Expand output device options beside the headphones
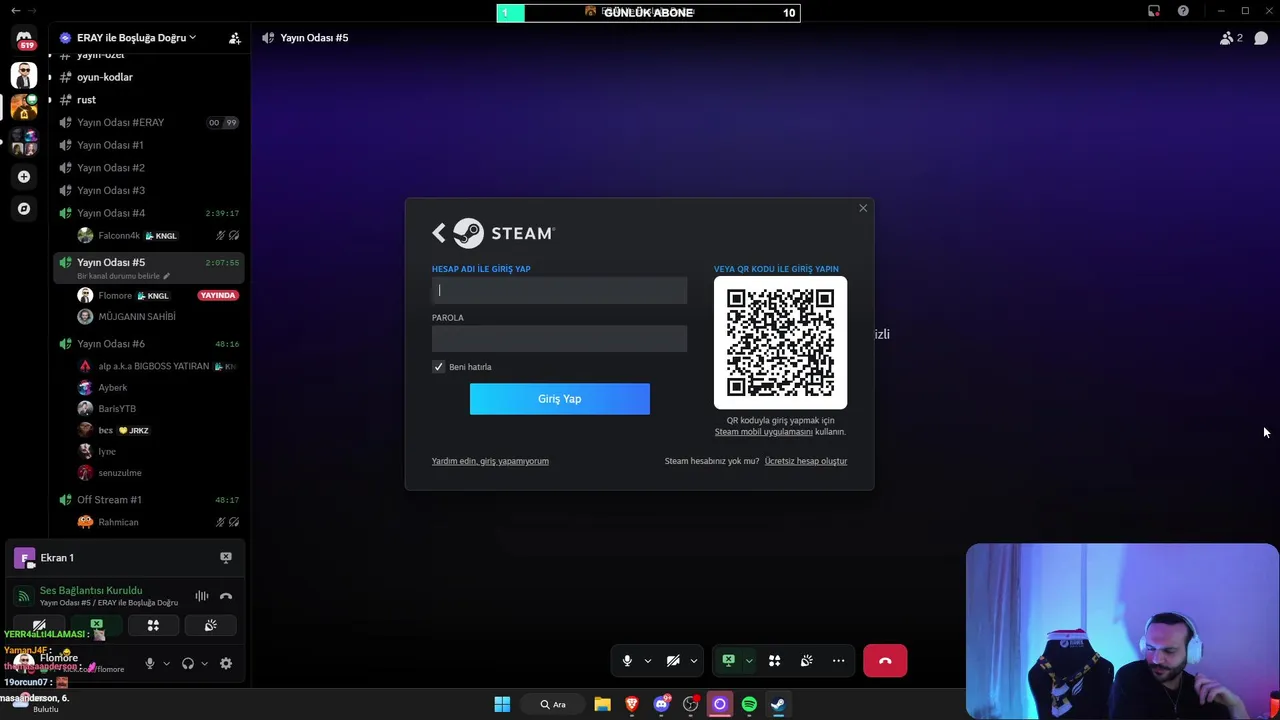The height and width of the screenshot is (720, 1280). pyautogui.click(x=204, y=663)
